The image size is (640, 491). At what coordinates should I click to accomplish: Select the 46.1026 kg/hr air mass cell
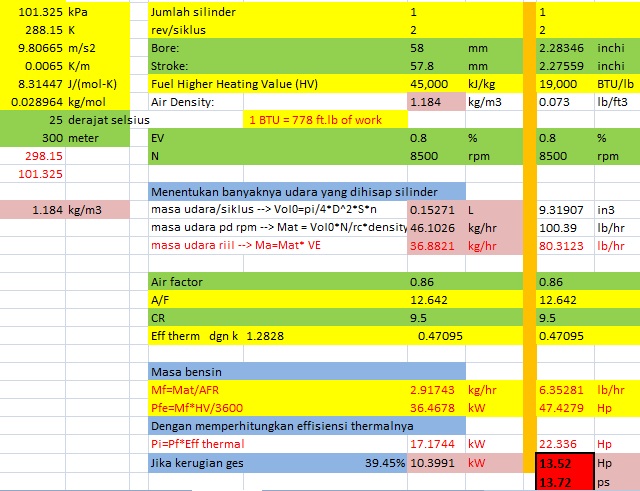point(435,228)
